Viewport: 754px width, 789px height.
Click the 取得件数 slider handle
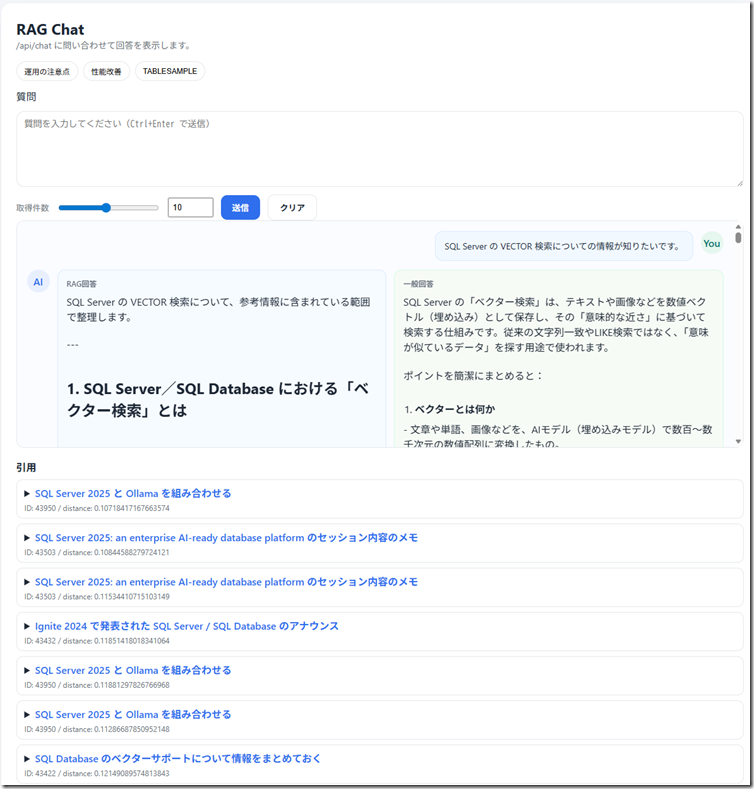(106, 207)
